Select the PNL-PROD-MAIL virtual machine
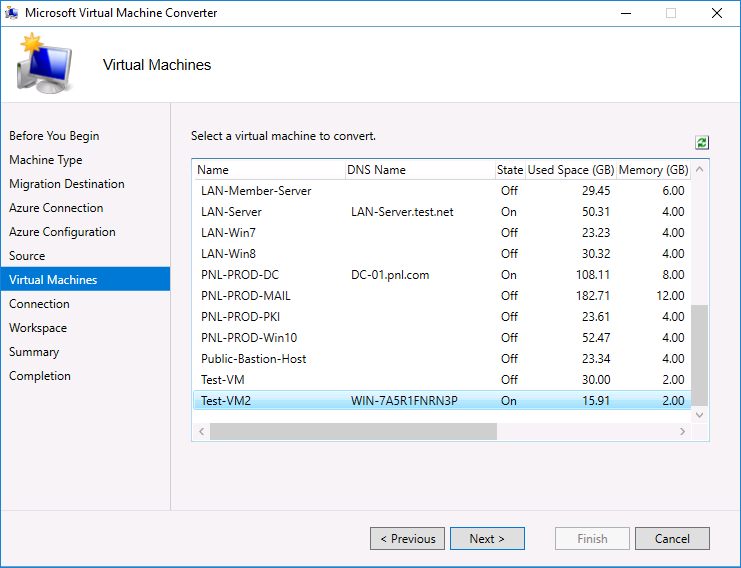 click(x=442, y=296)
